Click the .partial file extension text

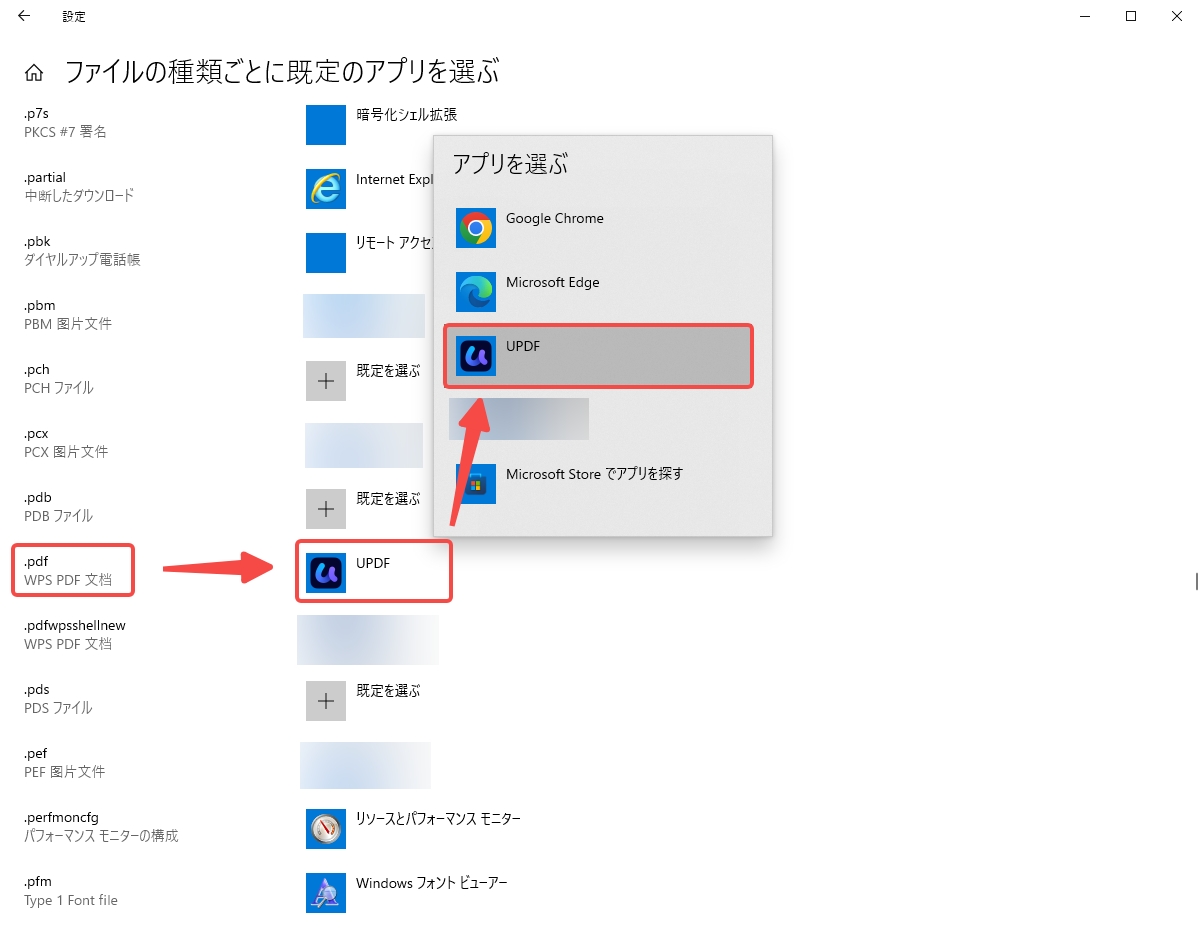45,177
